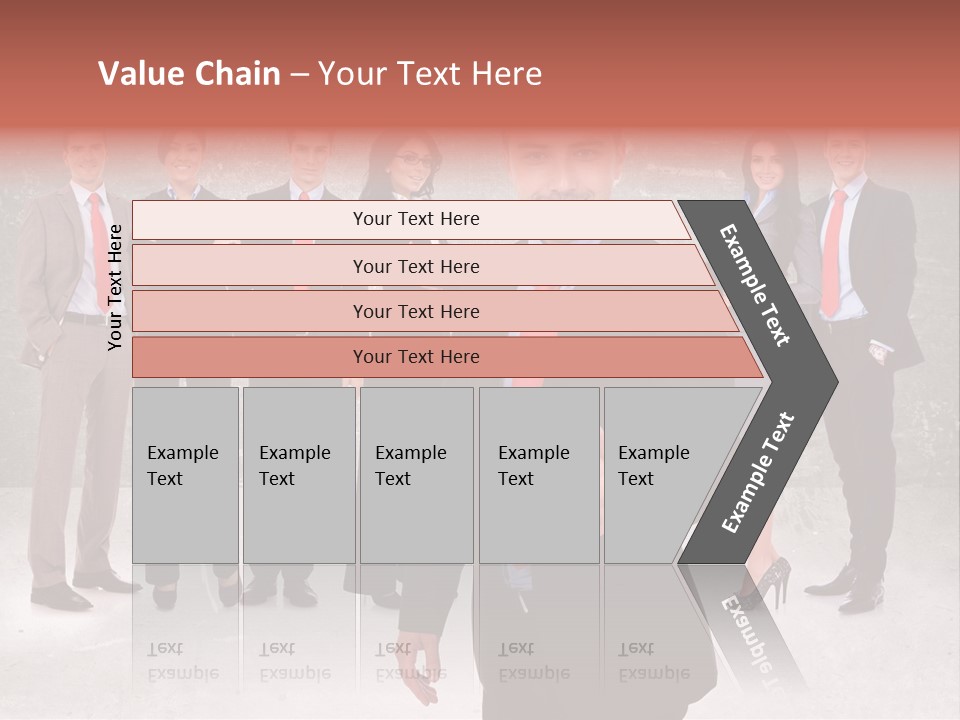Click the lower arrow's Example Text label
This screenshot has height=720, width=960.
pos(758,472)
